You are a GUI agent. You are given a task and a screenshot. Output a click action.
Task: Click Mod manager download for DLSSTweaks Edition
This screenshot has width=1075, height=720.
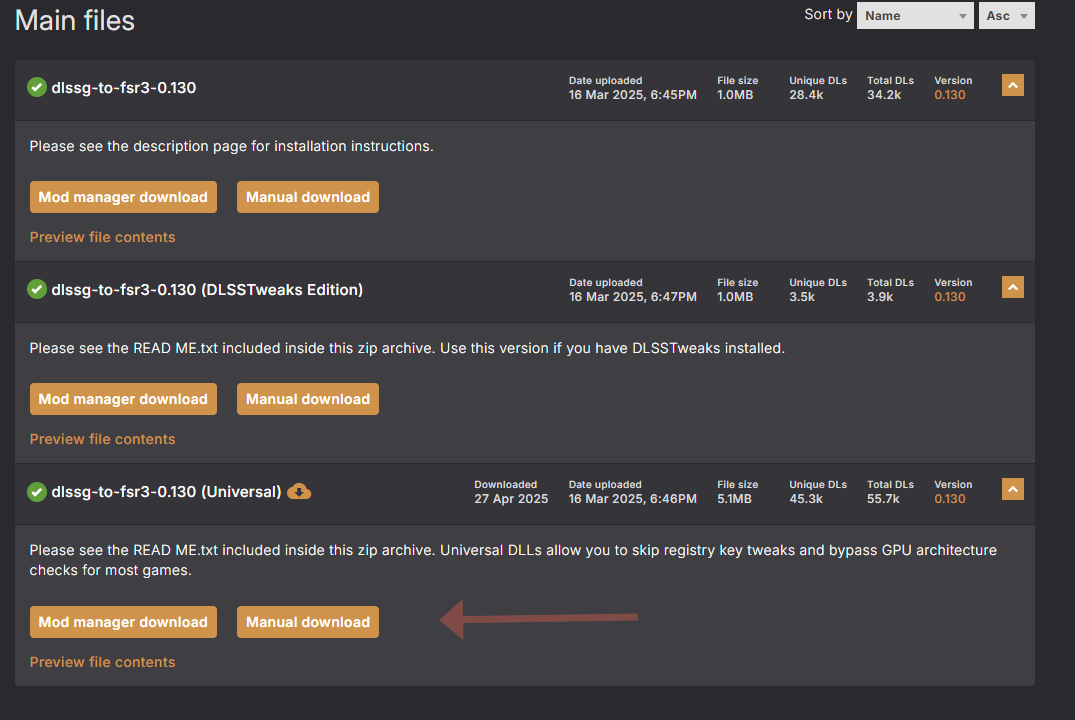click(123, 399)
